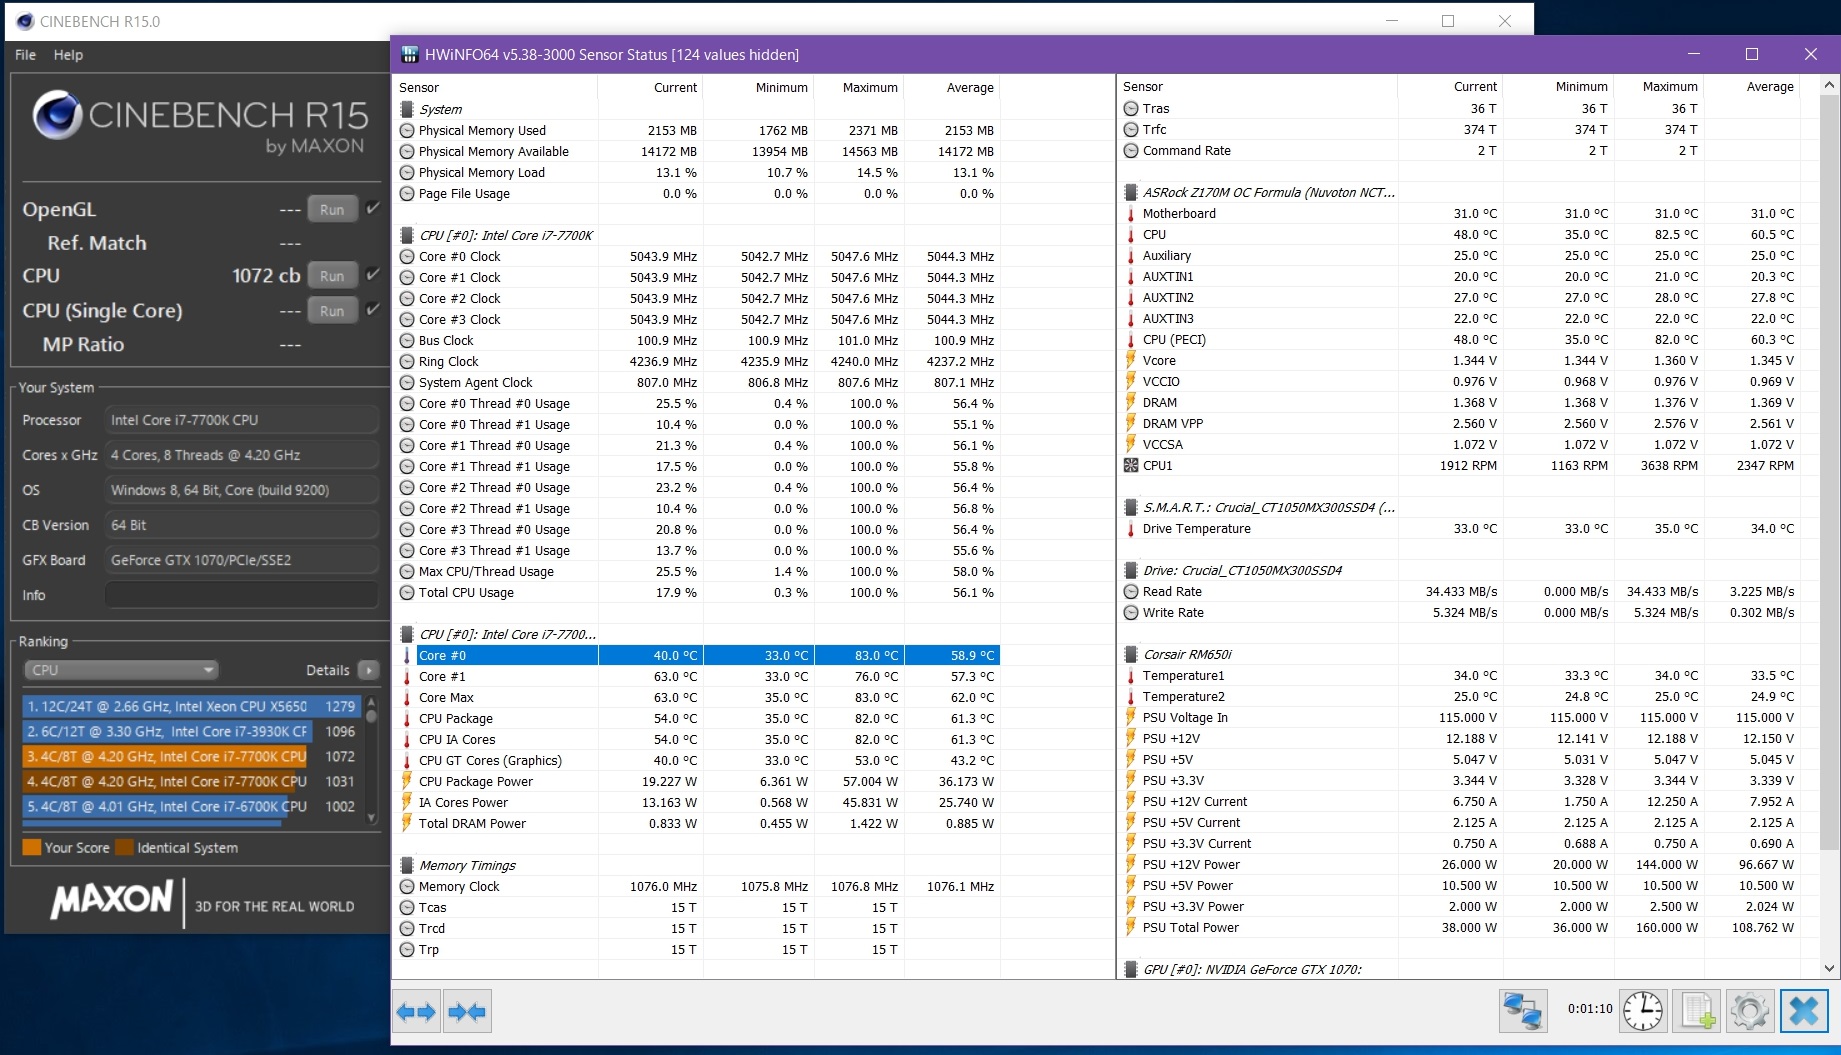Click HWiNFO right pane scroll down arrow
Viewport: 1841px width, 1055px height.
click(1830, 968)
